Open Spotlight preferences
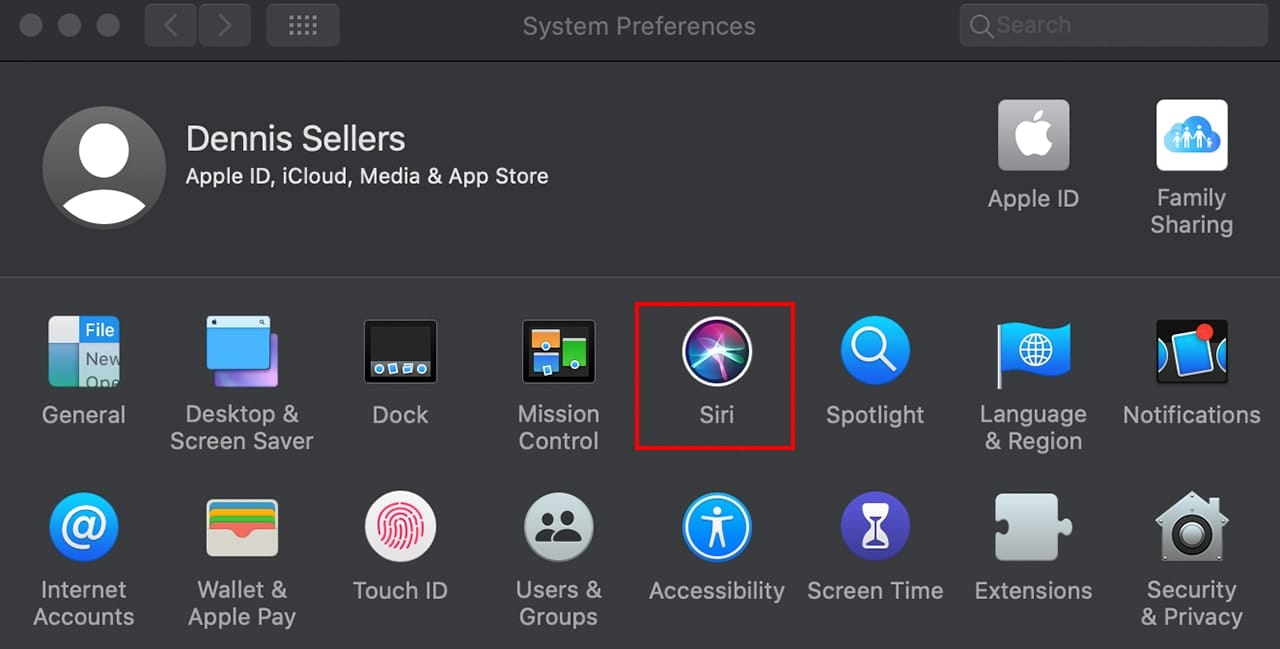 875,352
